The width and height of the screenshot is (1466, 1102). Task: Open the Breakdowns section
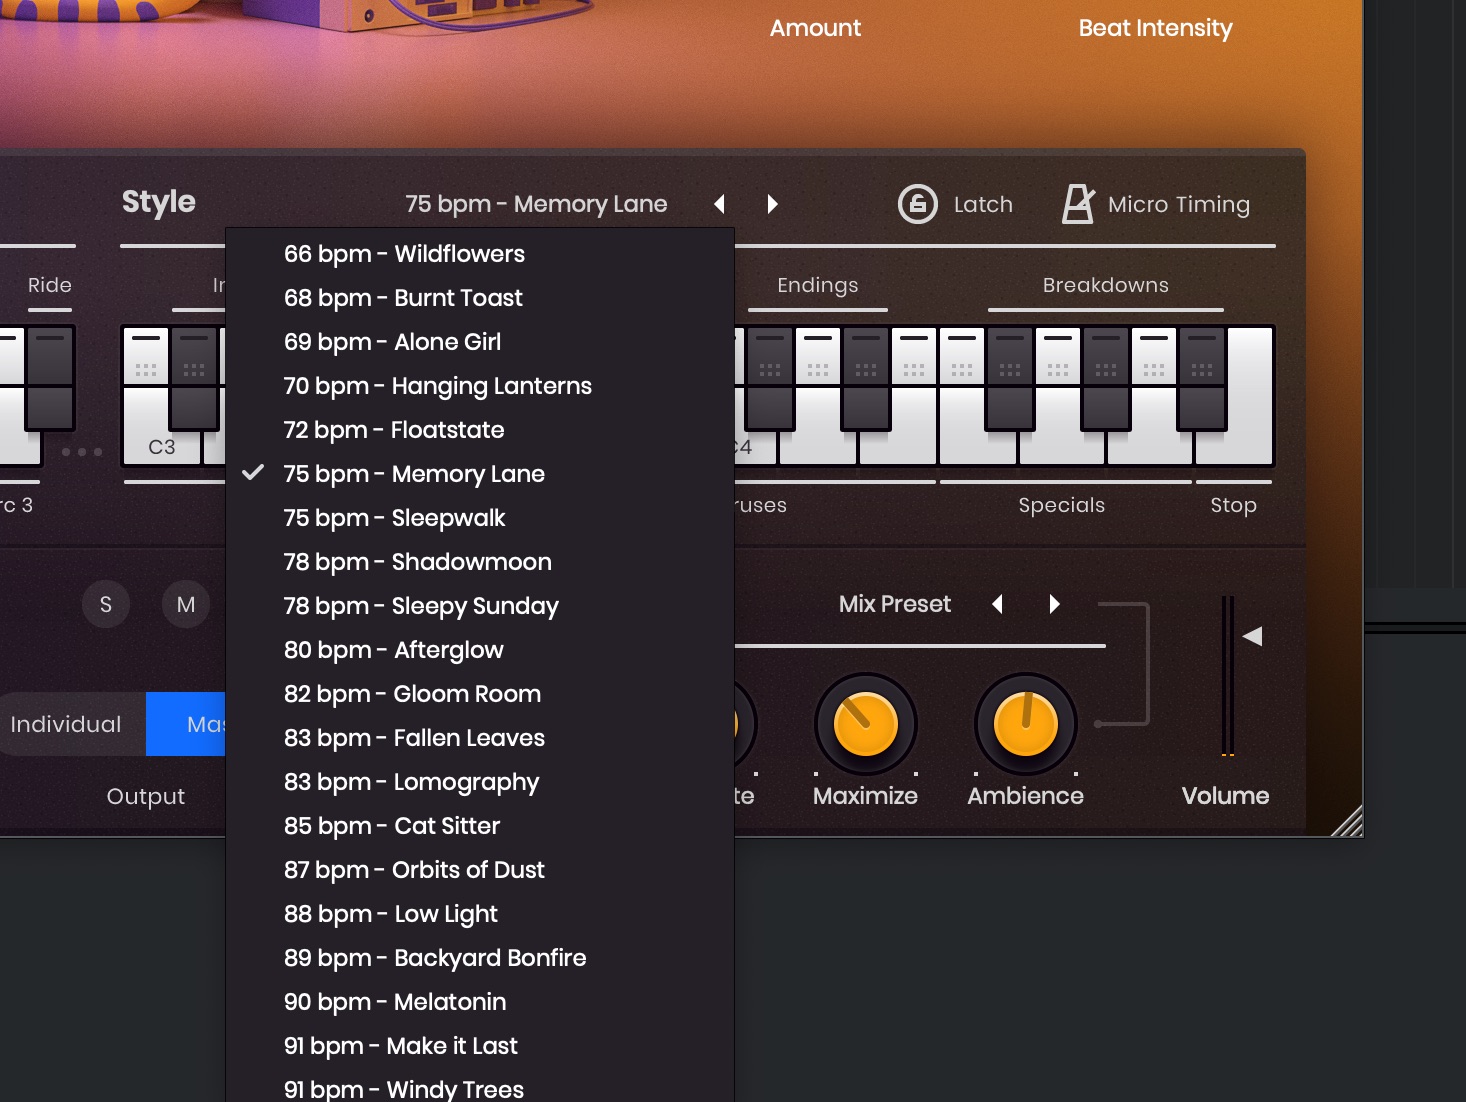point(1106,285)
